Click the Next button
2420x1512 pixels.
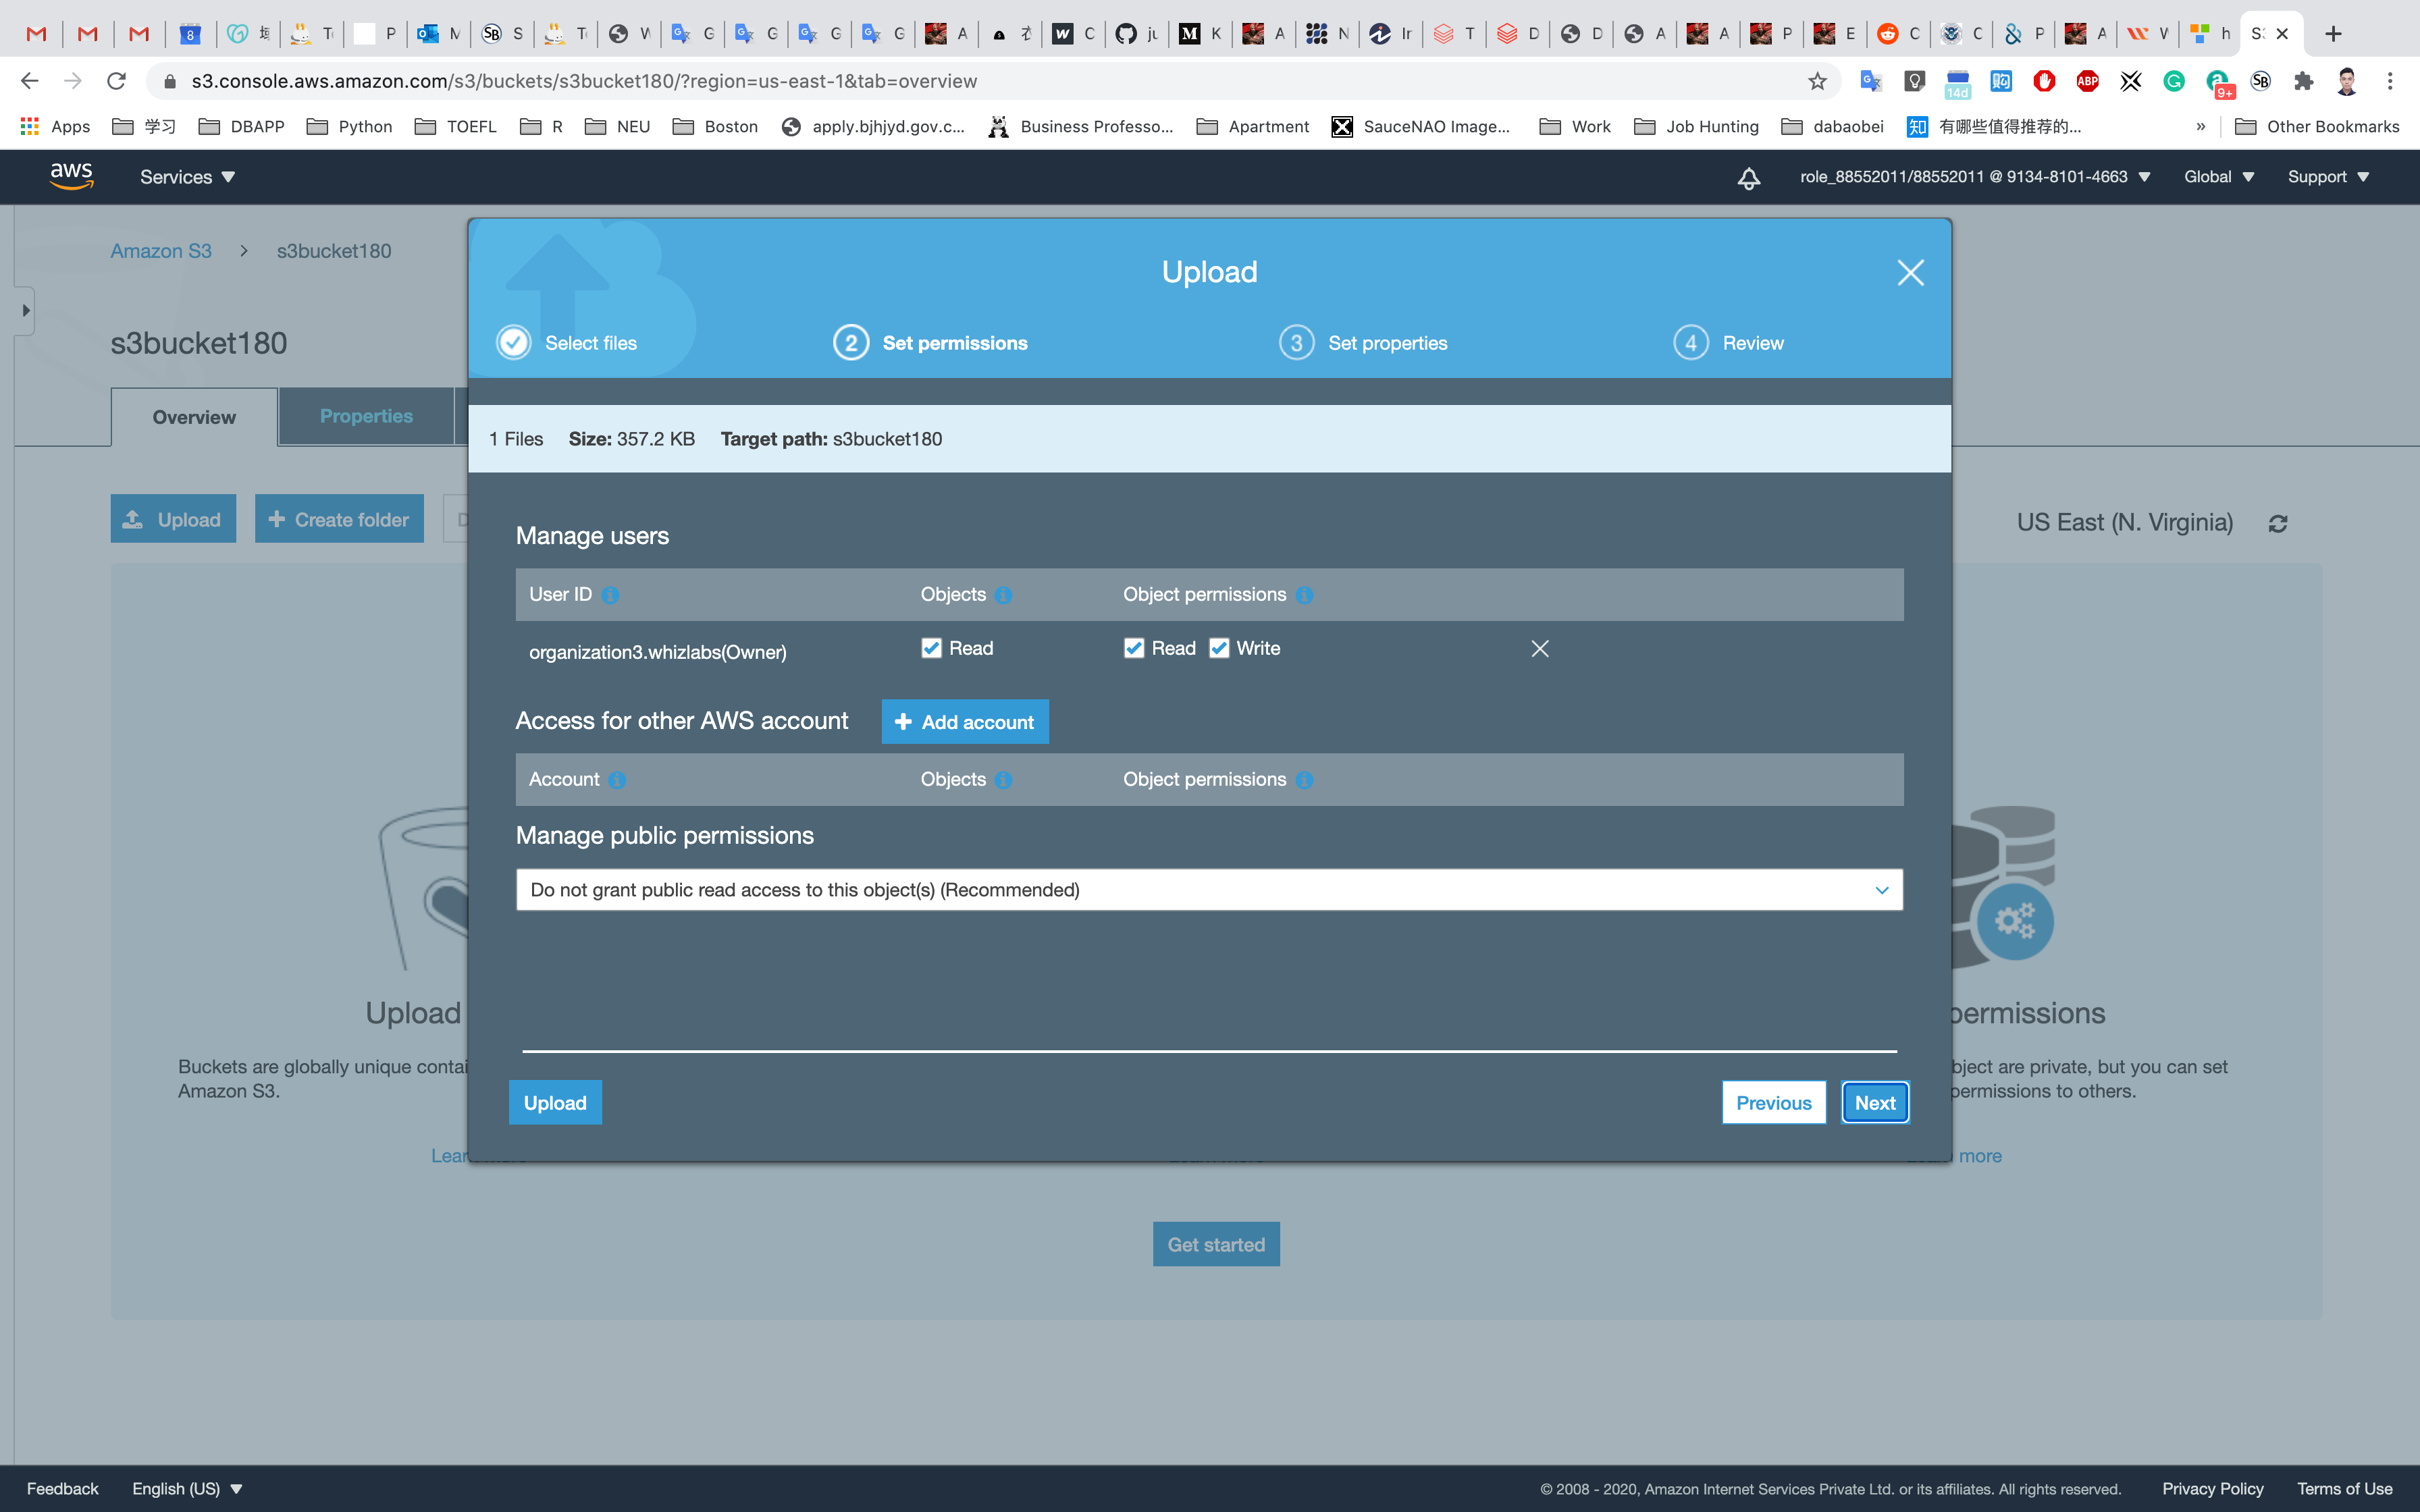pyautogui.click(x=1874, y=1103)
